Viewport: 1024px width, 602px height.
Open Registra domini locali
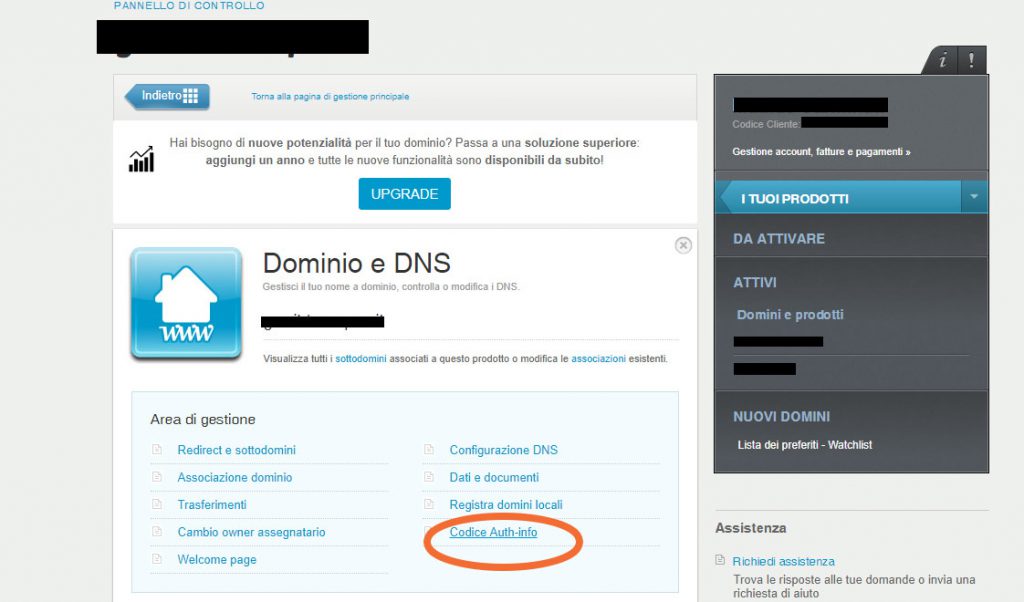pos(505,505)
